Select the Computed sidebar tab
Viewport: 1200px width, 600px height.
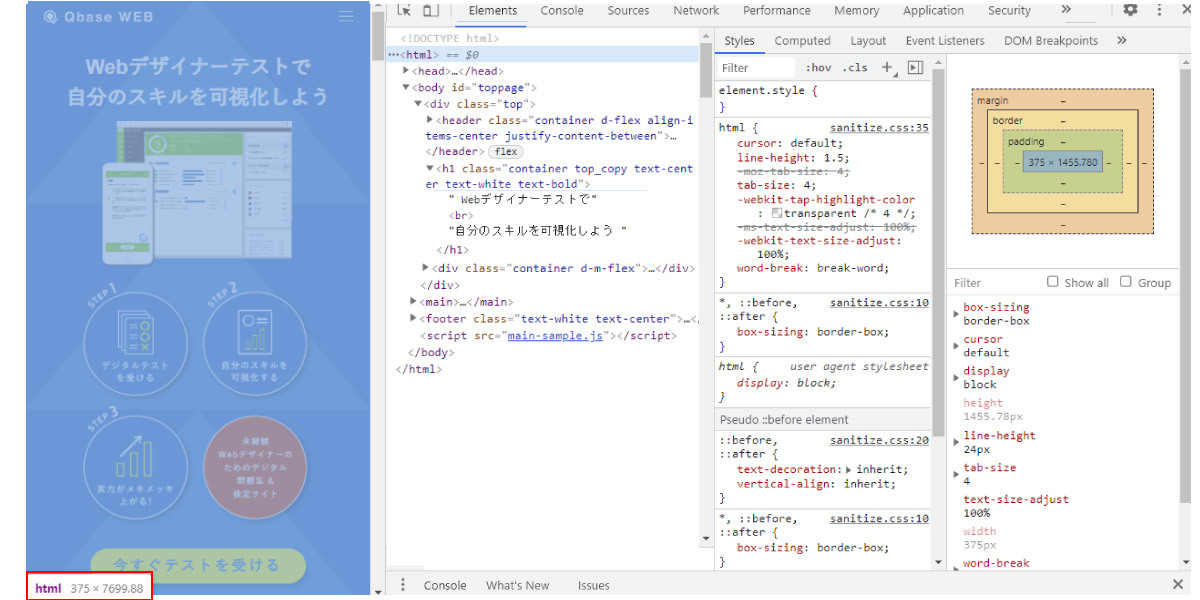tap(802, 41)
